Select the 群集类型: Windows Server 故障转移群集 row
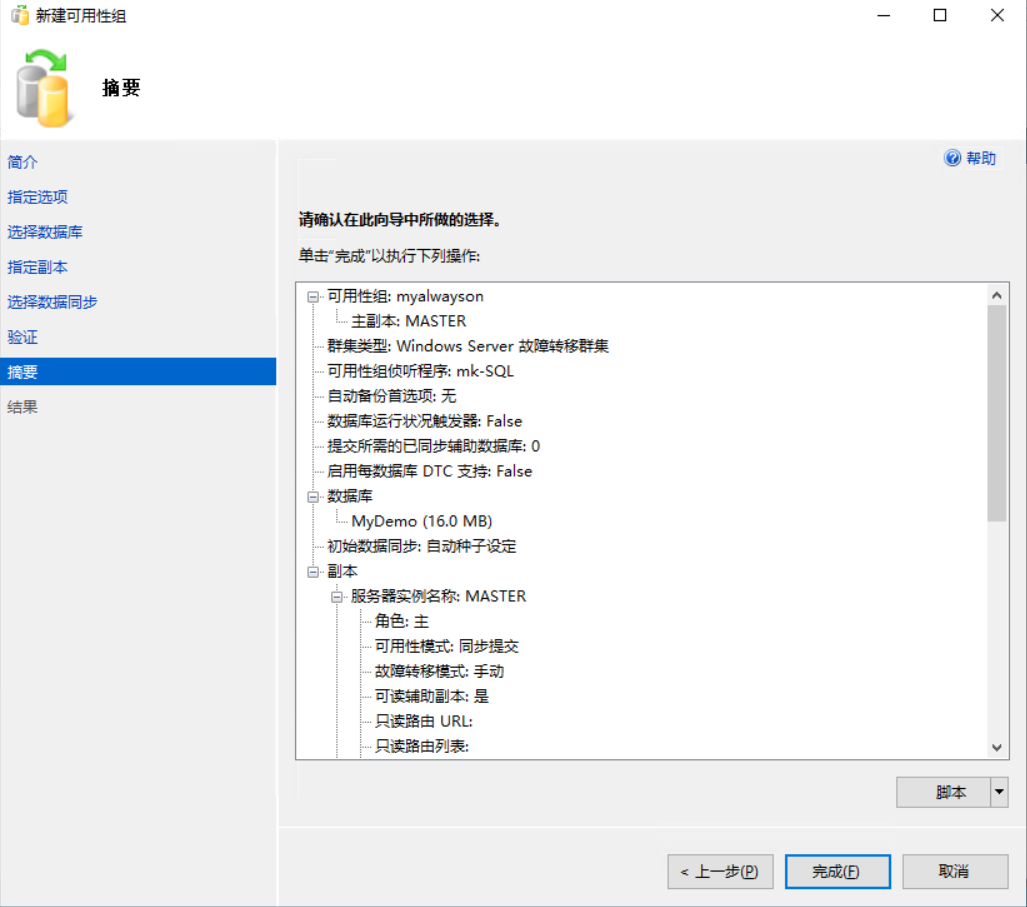The image size is (1027, 907). 468,346
